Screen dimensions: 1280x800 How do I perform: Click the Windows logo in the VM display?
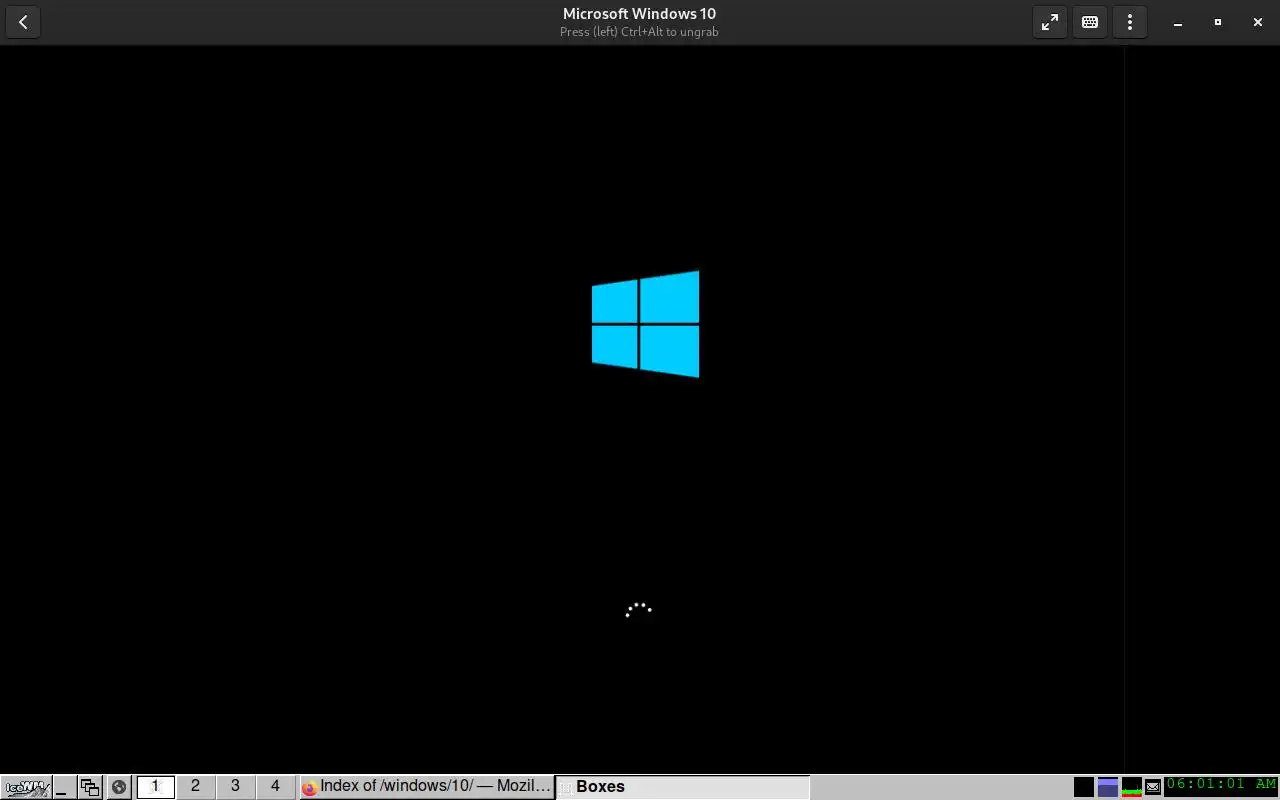pyautogui.click(x=645, y=324)
